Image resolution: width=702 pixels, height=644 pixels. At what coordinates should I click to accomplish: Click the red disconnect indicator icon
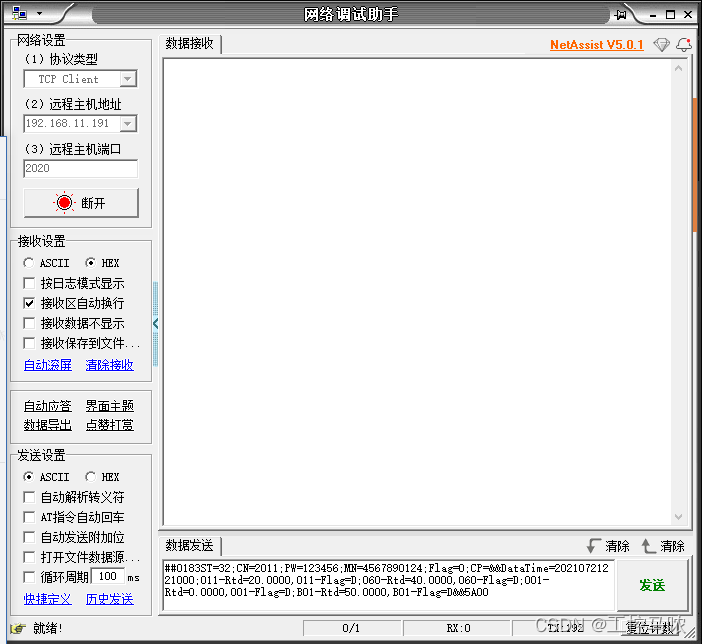point(64,203)
